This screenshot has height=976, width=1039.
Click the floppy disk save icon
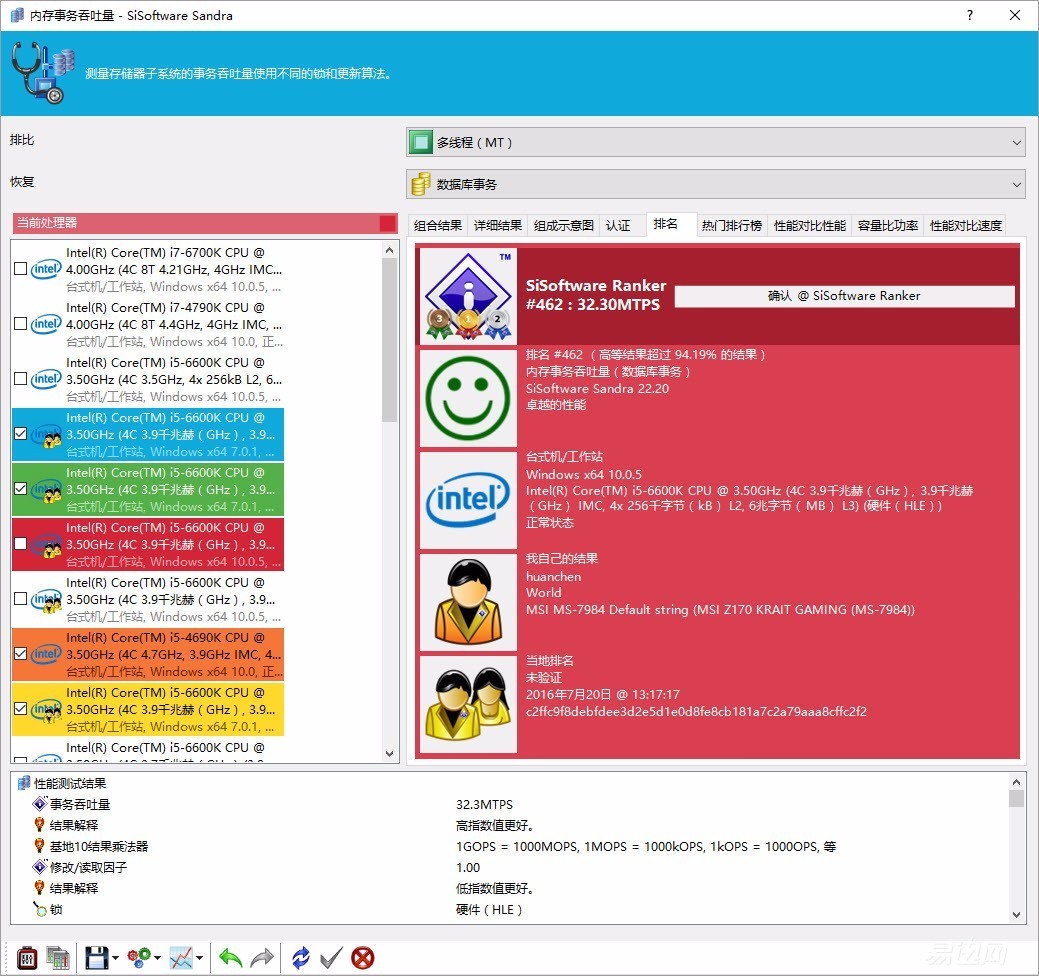97,958
